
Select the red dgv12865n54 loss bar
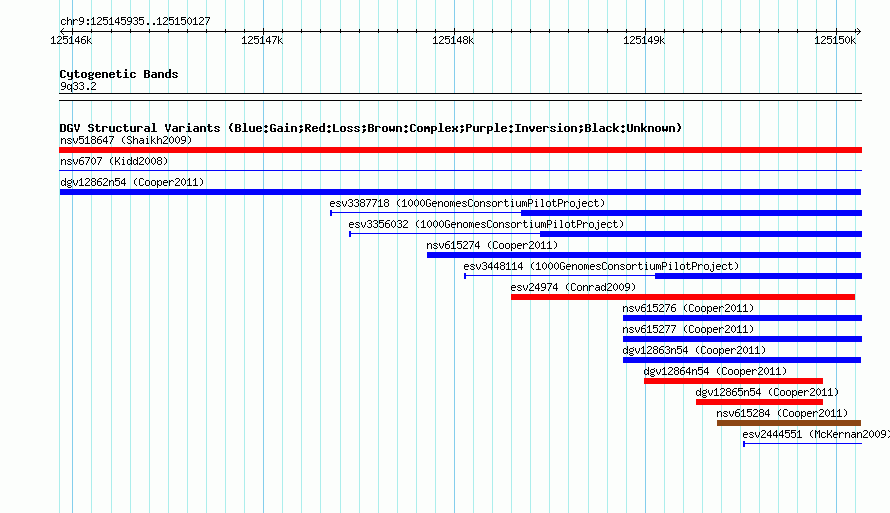pyautogui.click(x=759, y=402)
